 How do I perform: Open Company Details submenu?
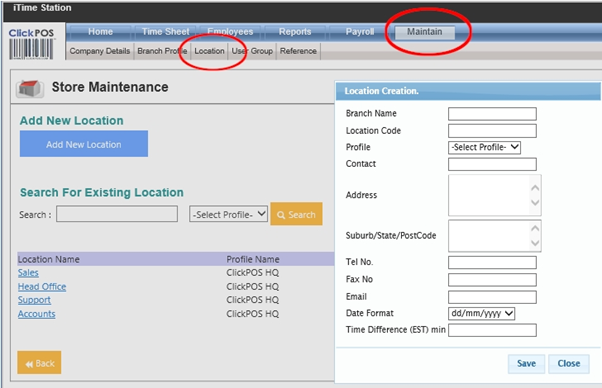(100, 51)
